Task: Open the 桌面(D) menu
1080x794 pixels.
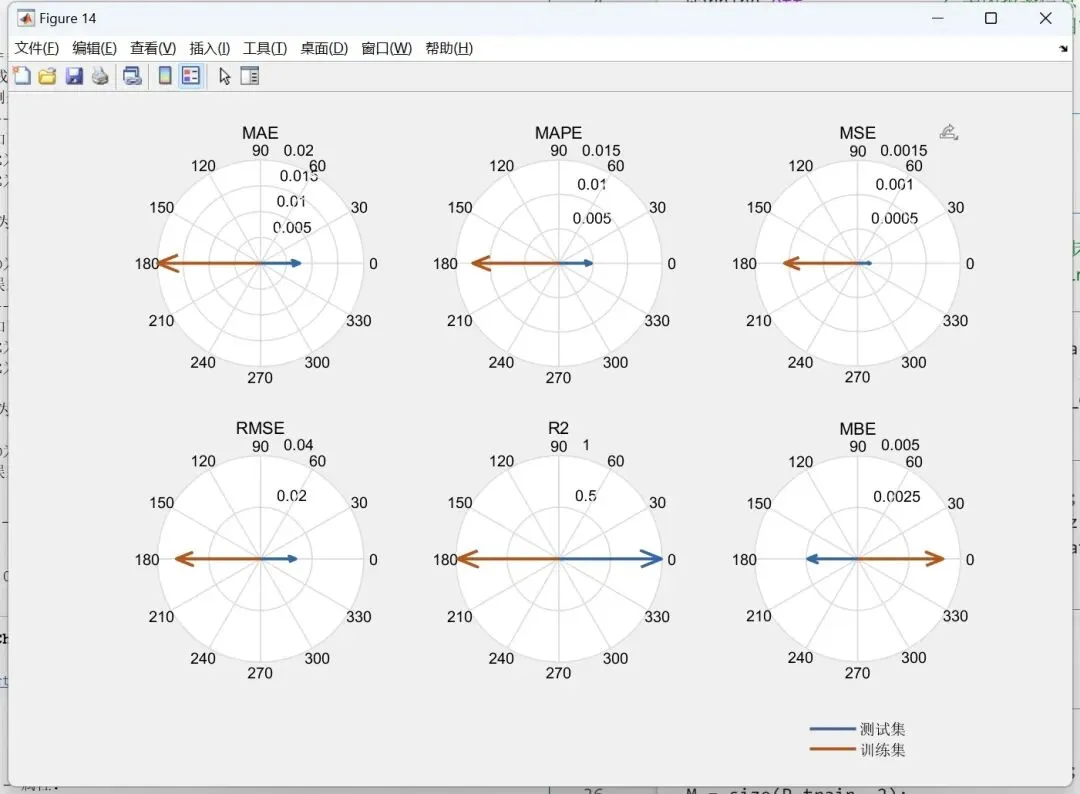Action: [324, 48]
